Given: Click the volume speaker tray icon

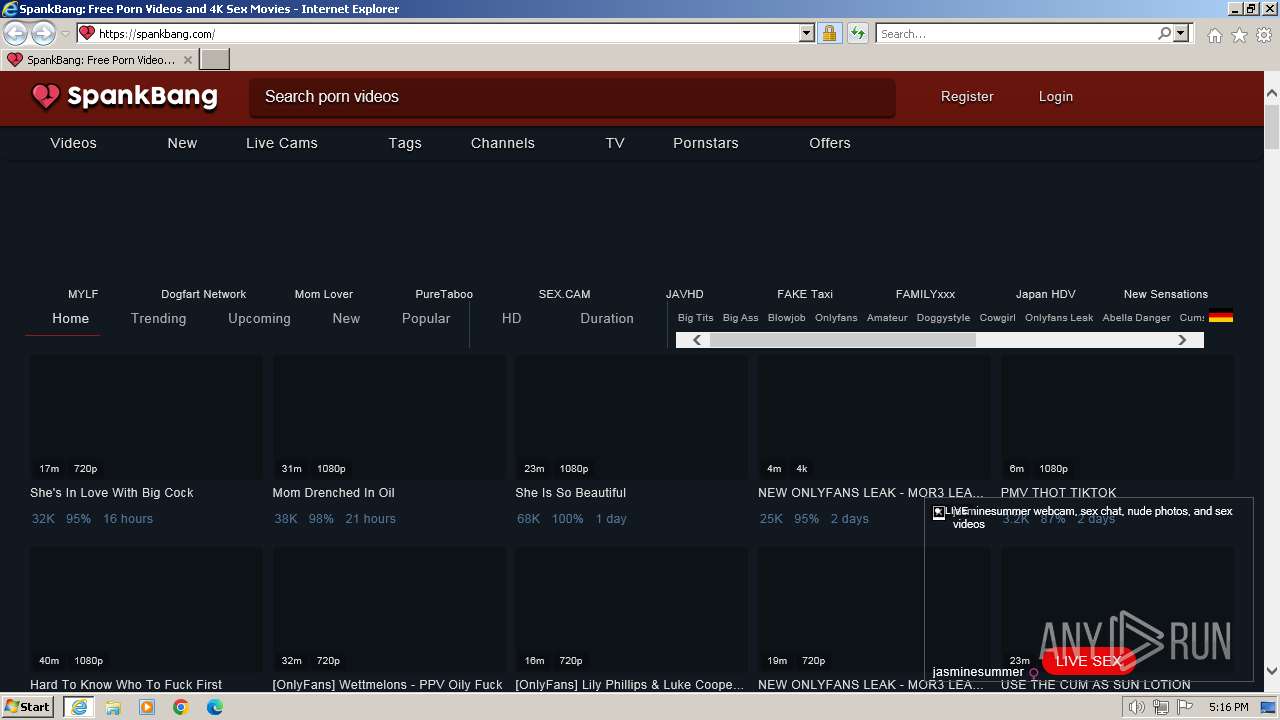Looking at the screenshot, I should [1137, 707].
